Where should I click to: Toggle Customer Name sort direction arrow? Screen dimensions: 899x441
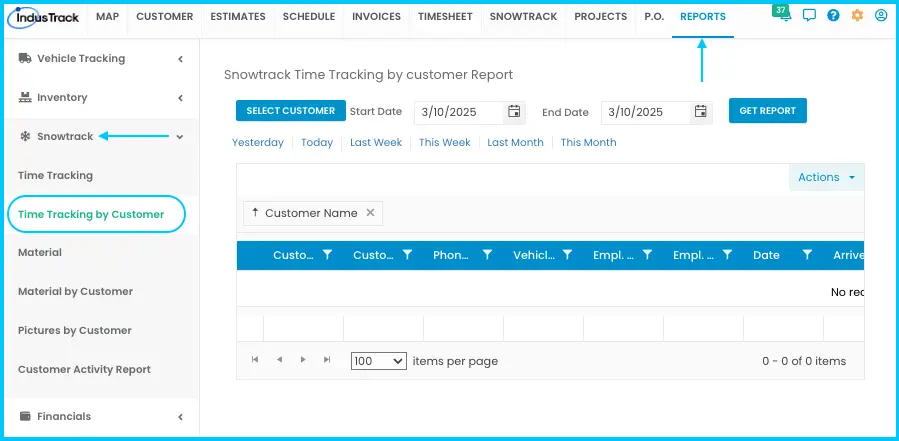tap(255, 213)
